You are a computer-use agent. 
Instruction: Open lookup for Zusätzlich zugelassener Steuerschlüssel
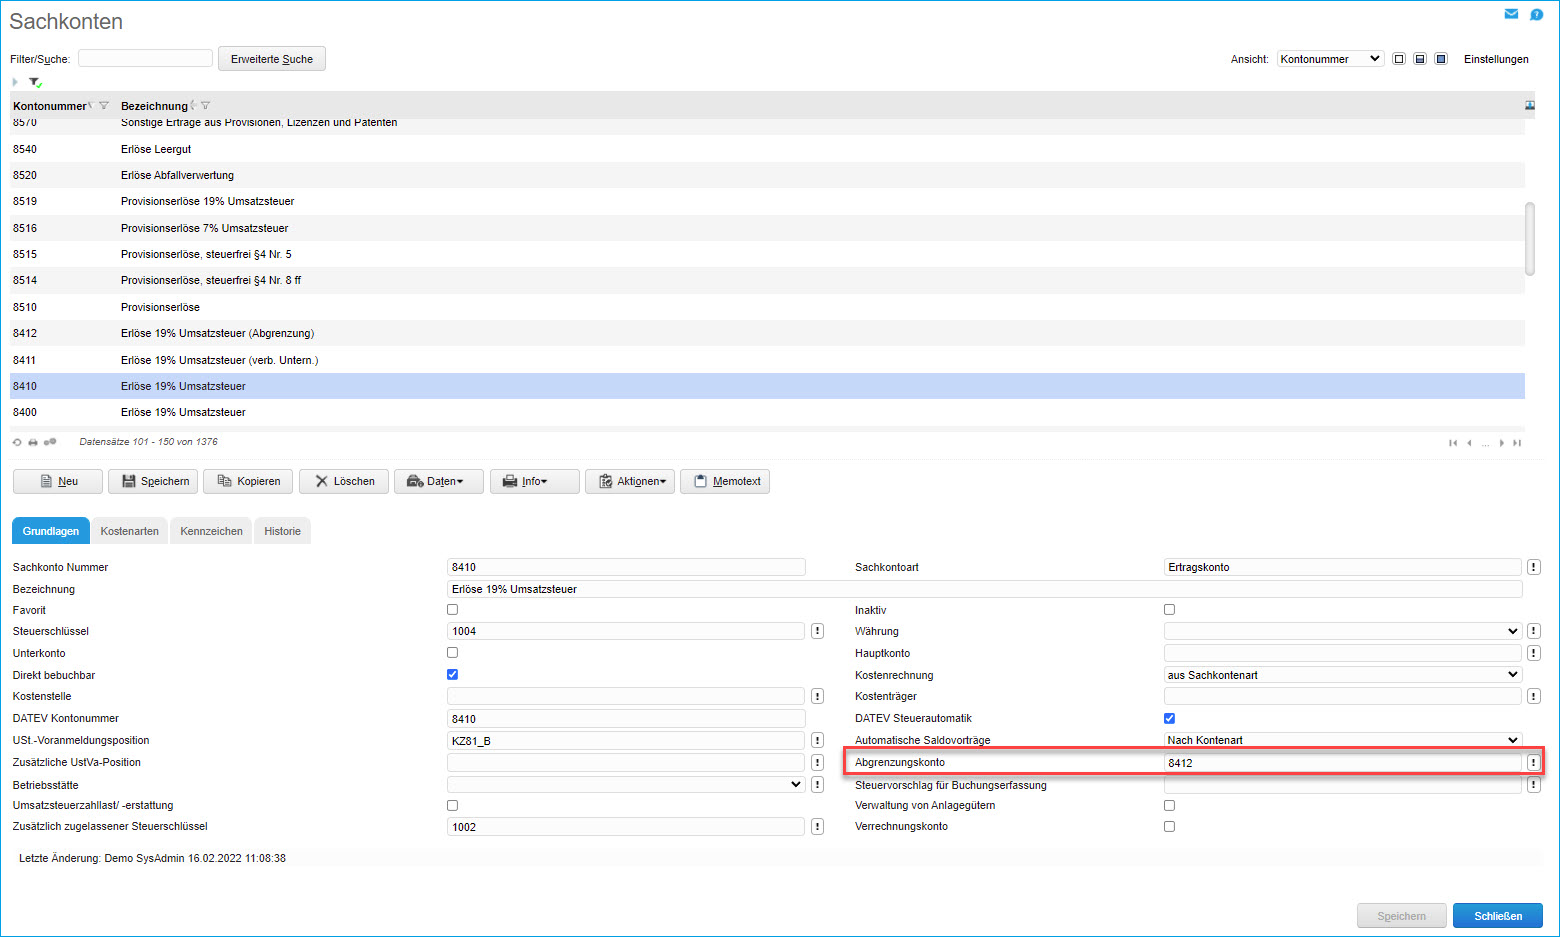817,826
